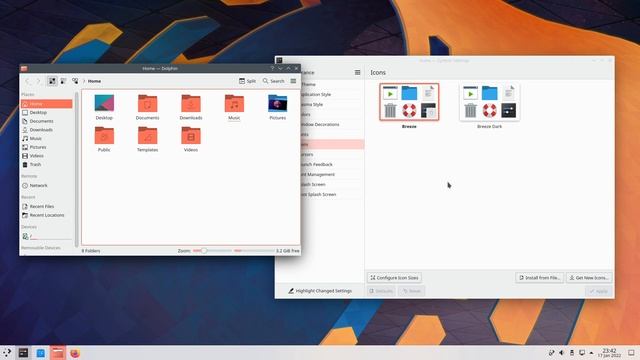640x360 pixels.
Task: Click Install from File button
Action: click(x=540, y=278)
